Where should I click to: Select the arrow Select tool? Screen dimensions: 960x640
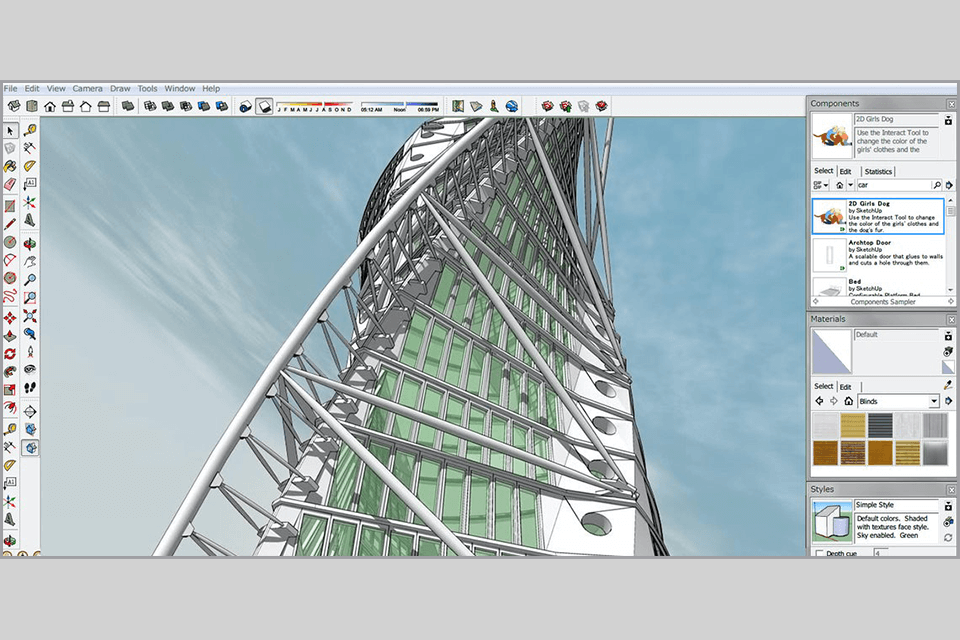coord(10,130)
